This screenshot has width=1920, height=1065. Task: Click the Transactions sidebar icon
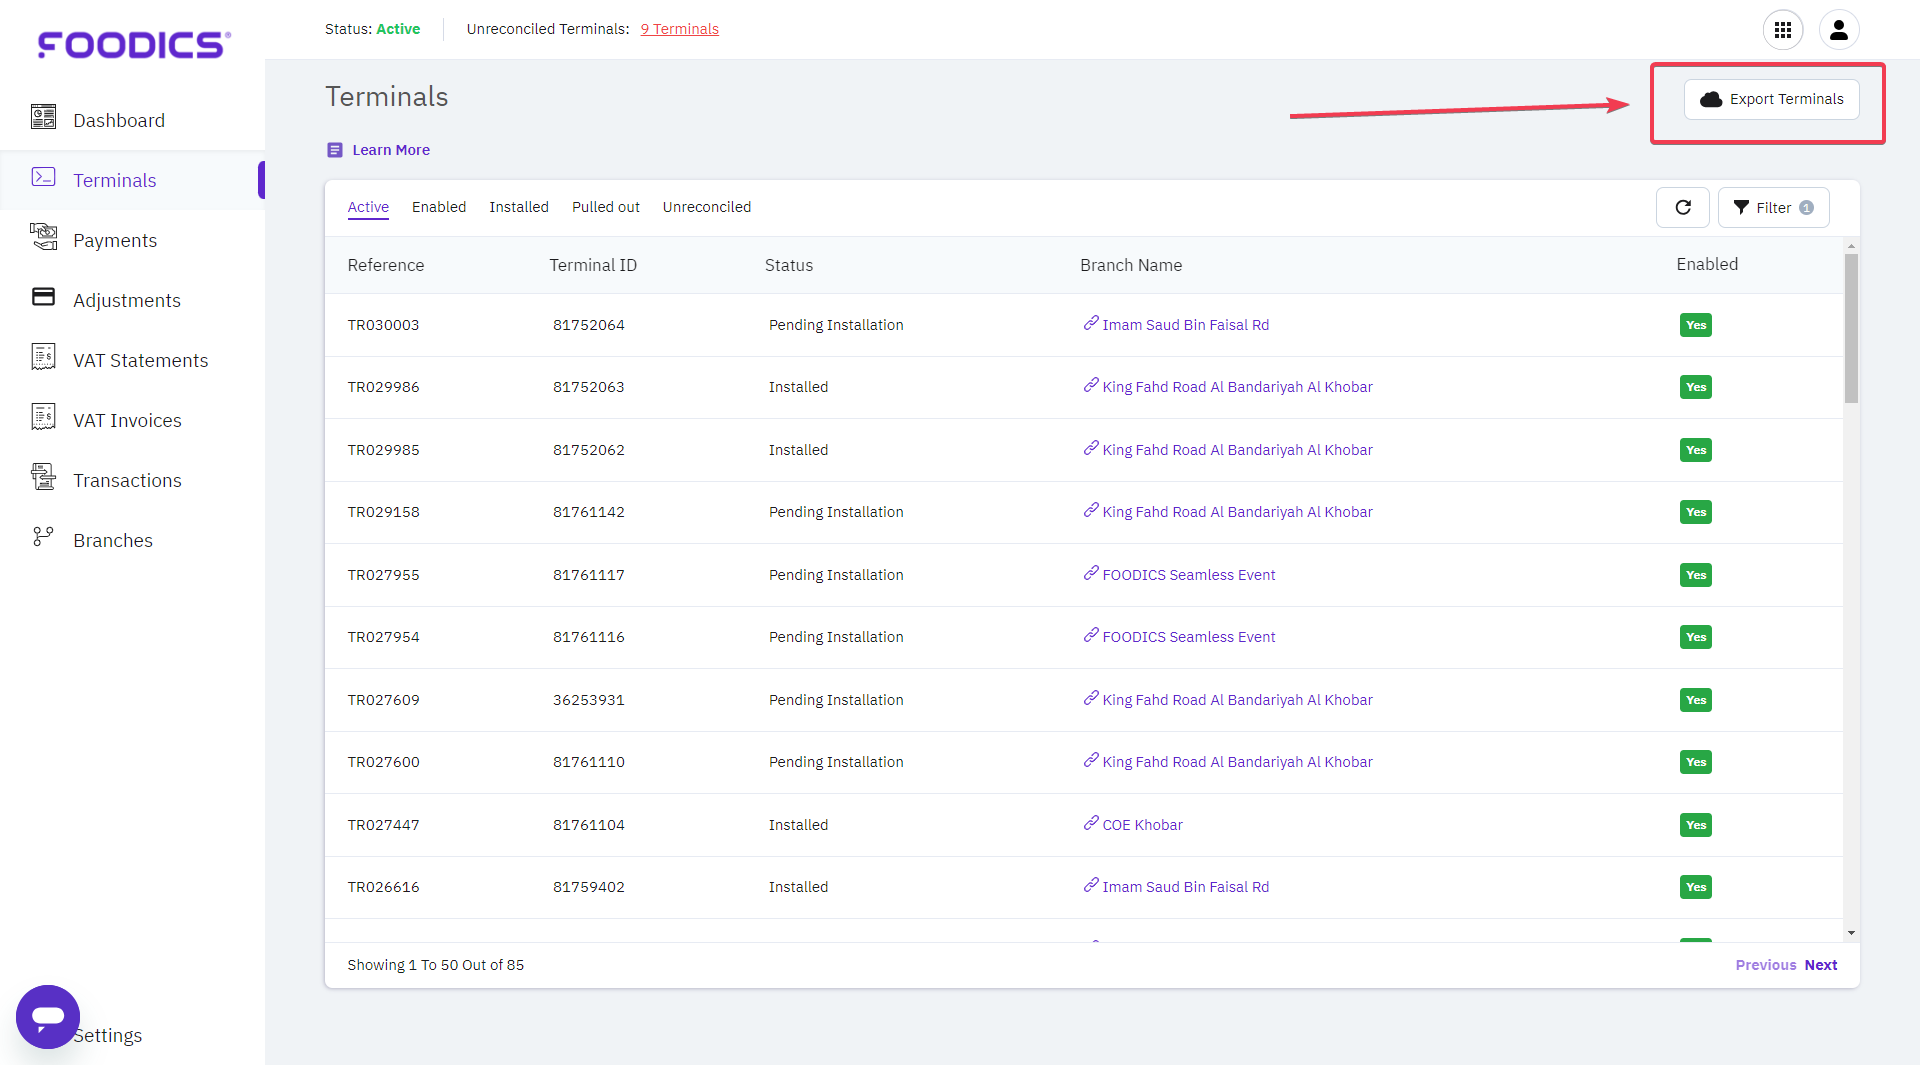[x=43, y=477]
